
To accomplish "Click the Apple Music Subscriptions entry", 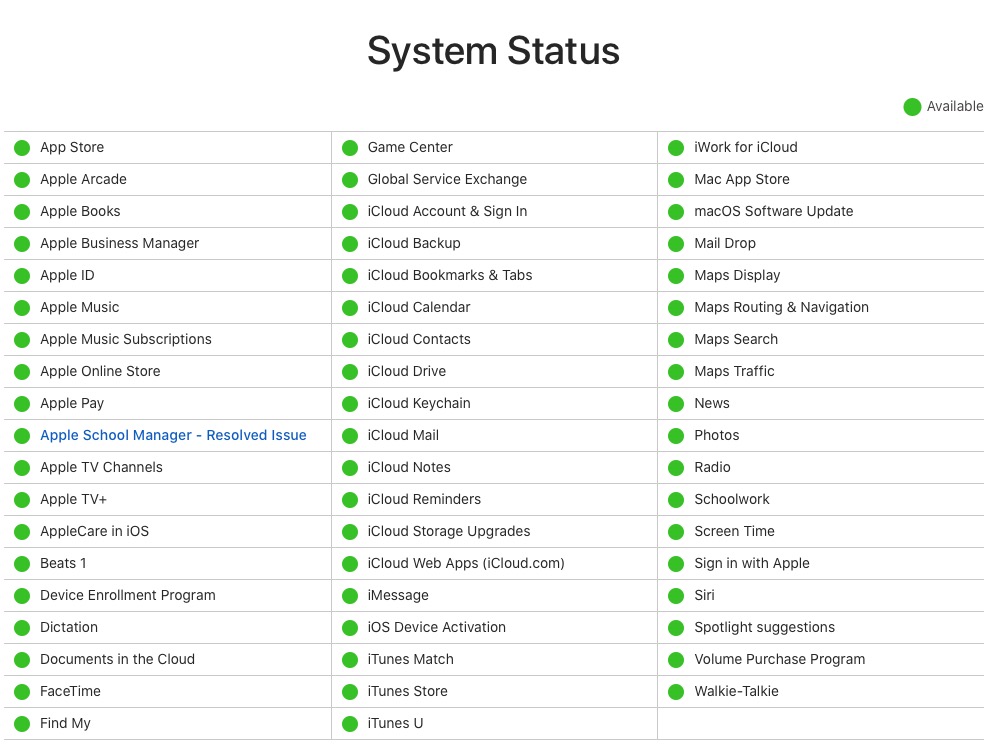I will tap(126, 340).
